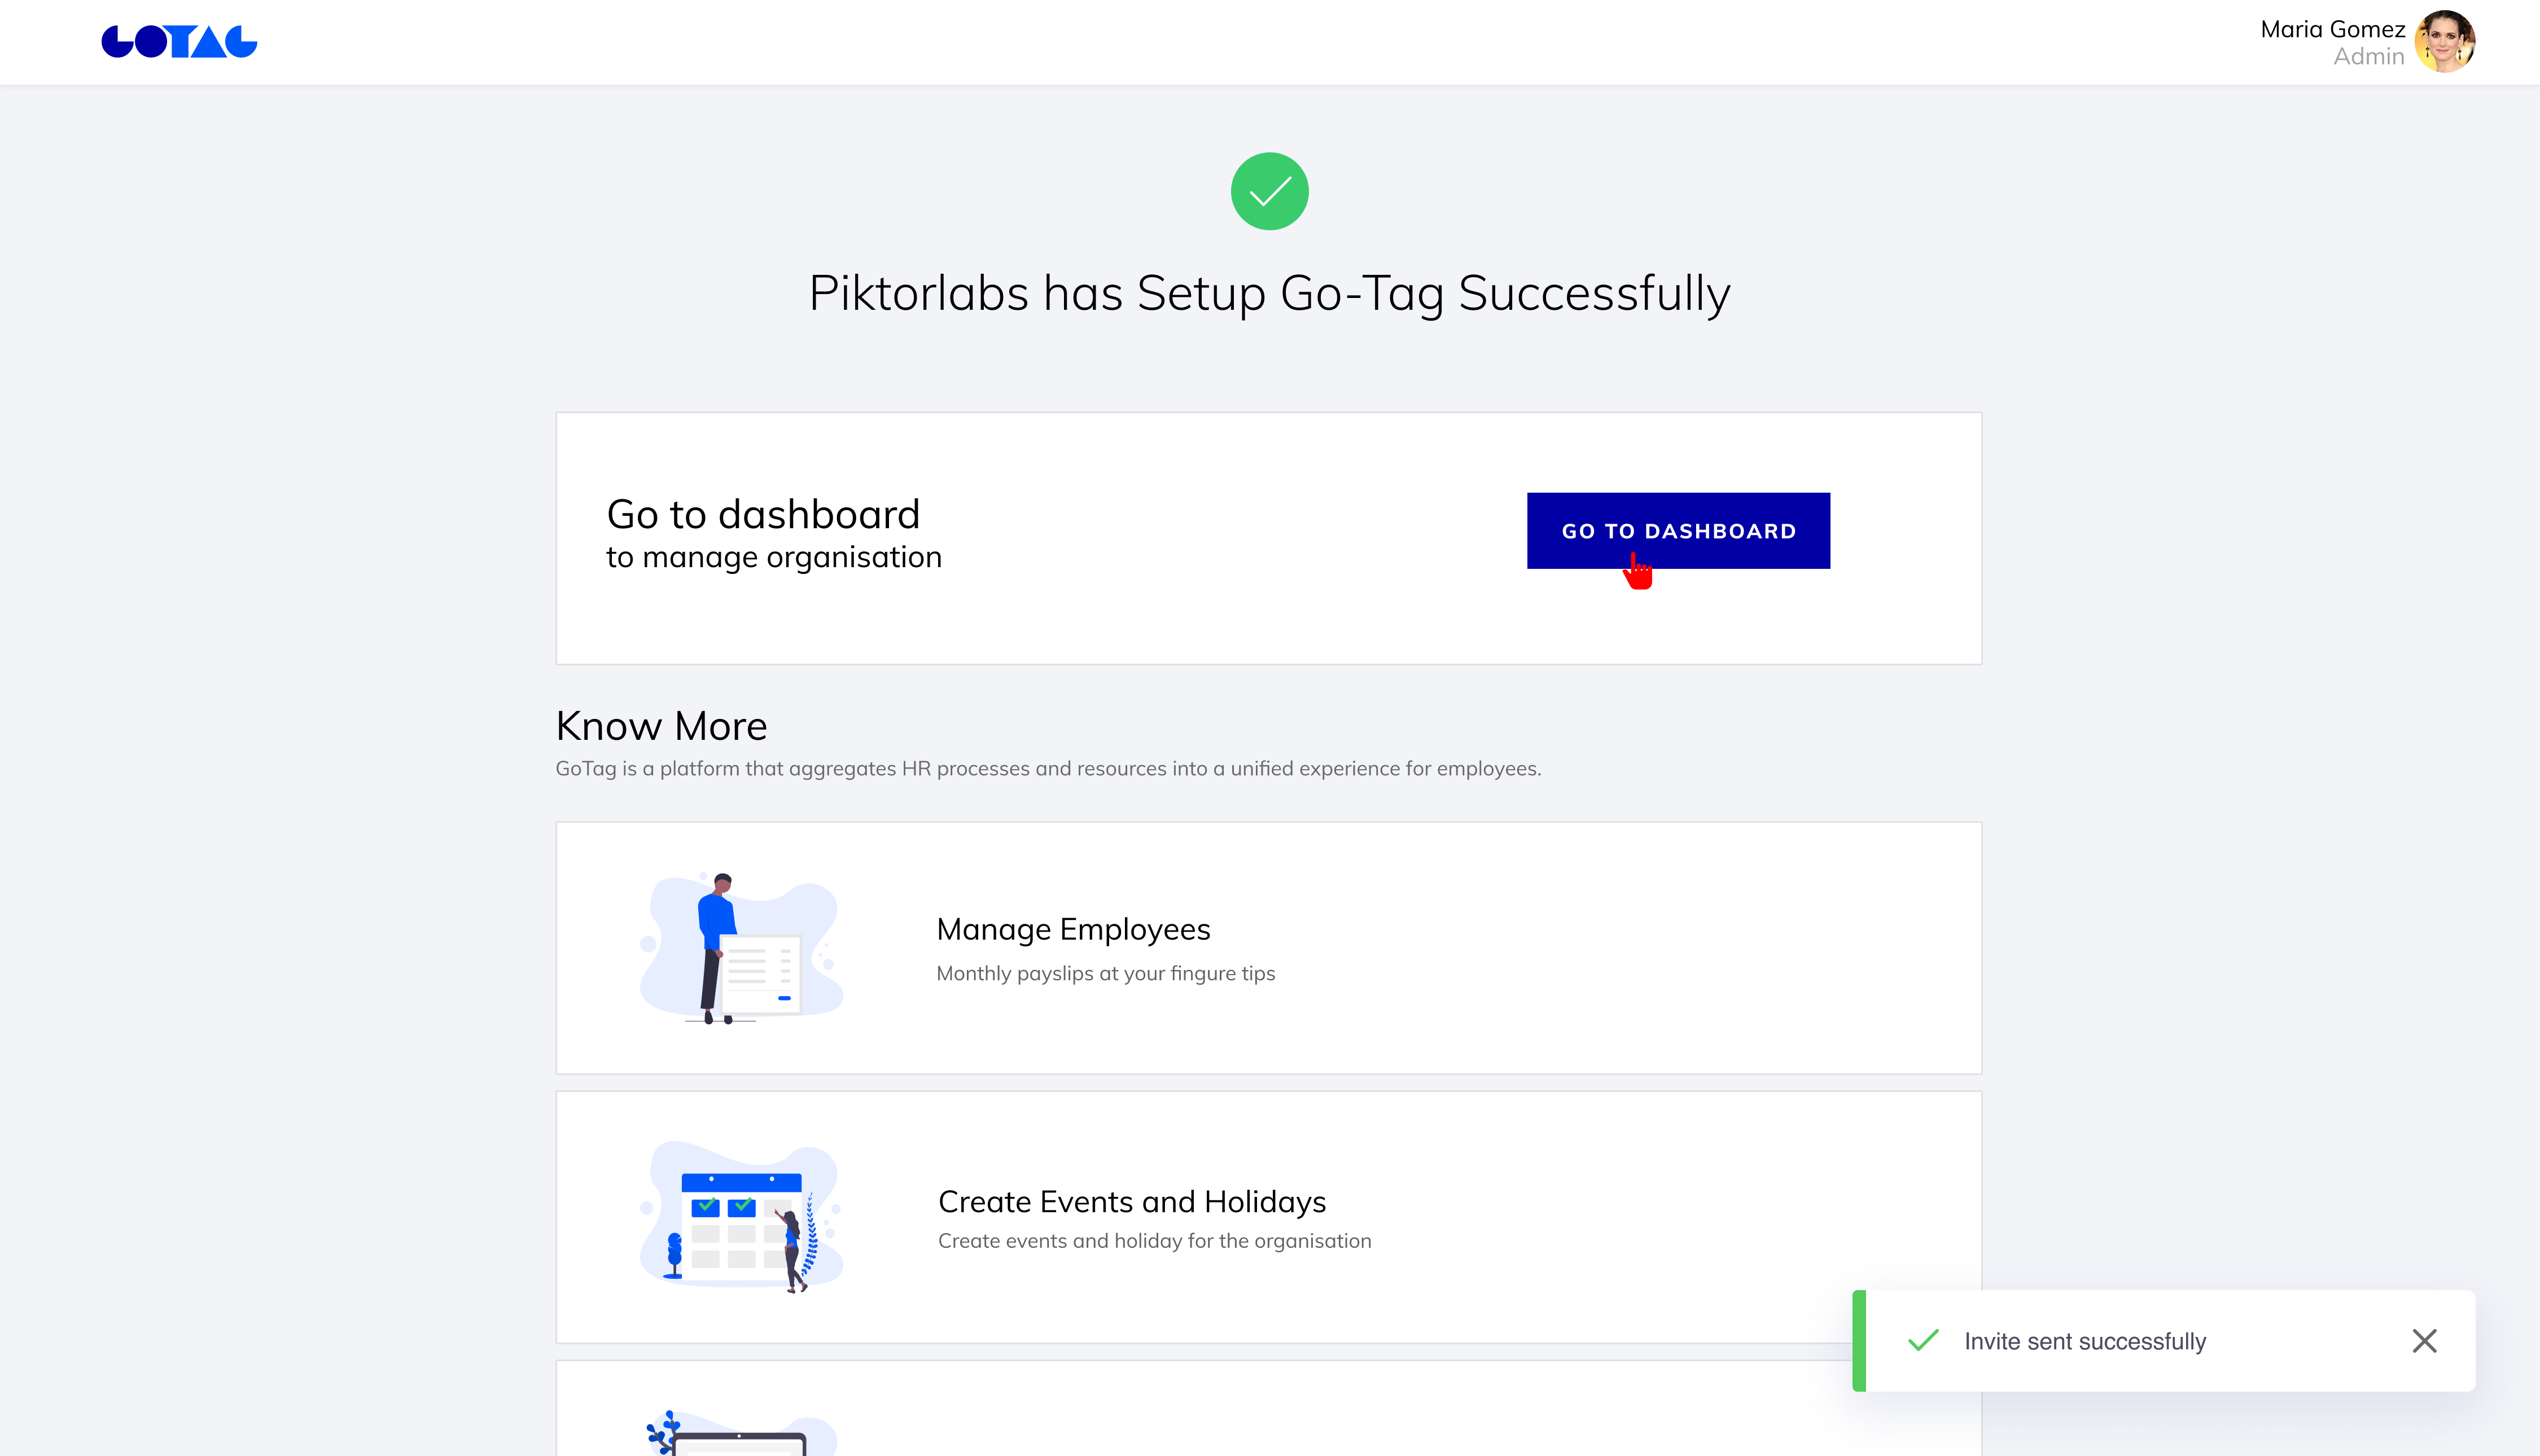Click the green success checkmark circle
This screenshot has height=1456, width=2540.
[x=1269, y=191]
